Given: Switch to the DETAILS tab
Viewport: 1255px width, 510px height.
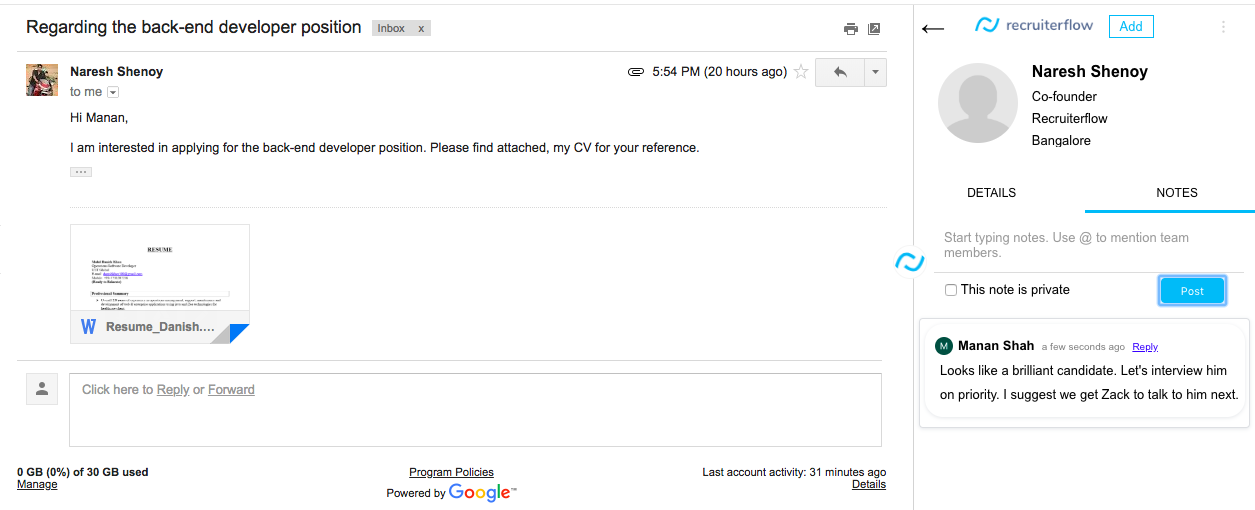Looking at the screenshot, I should coord(991,193).
